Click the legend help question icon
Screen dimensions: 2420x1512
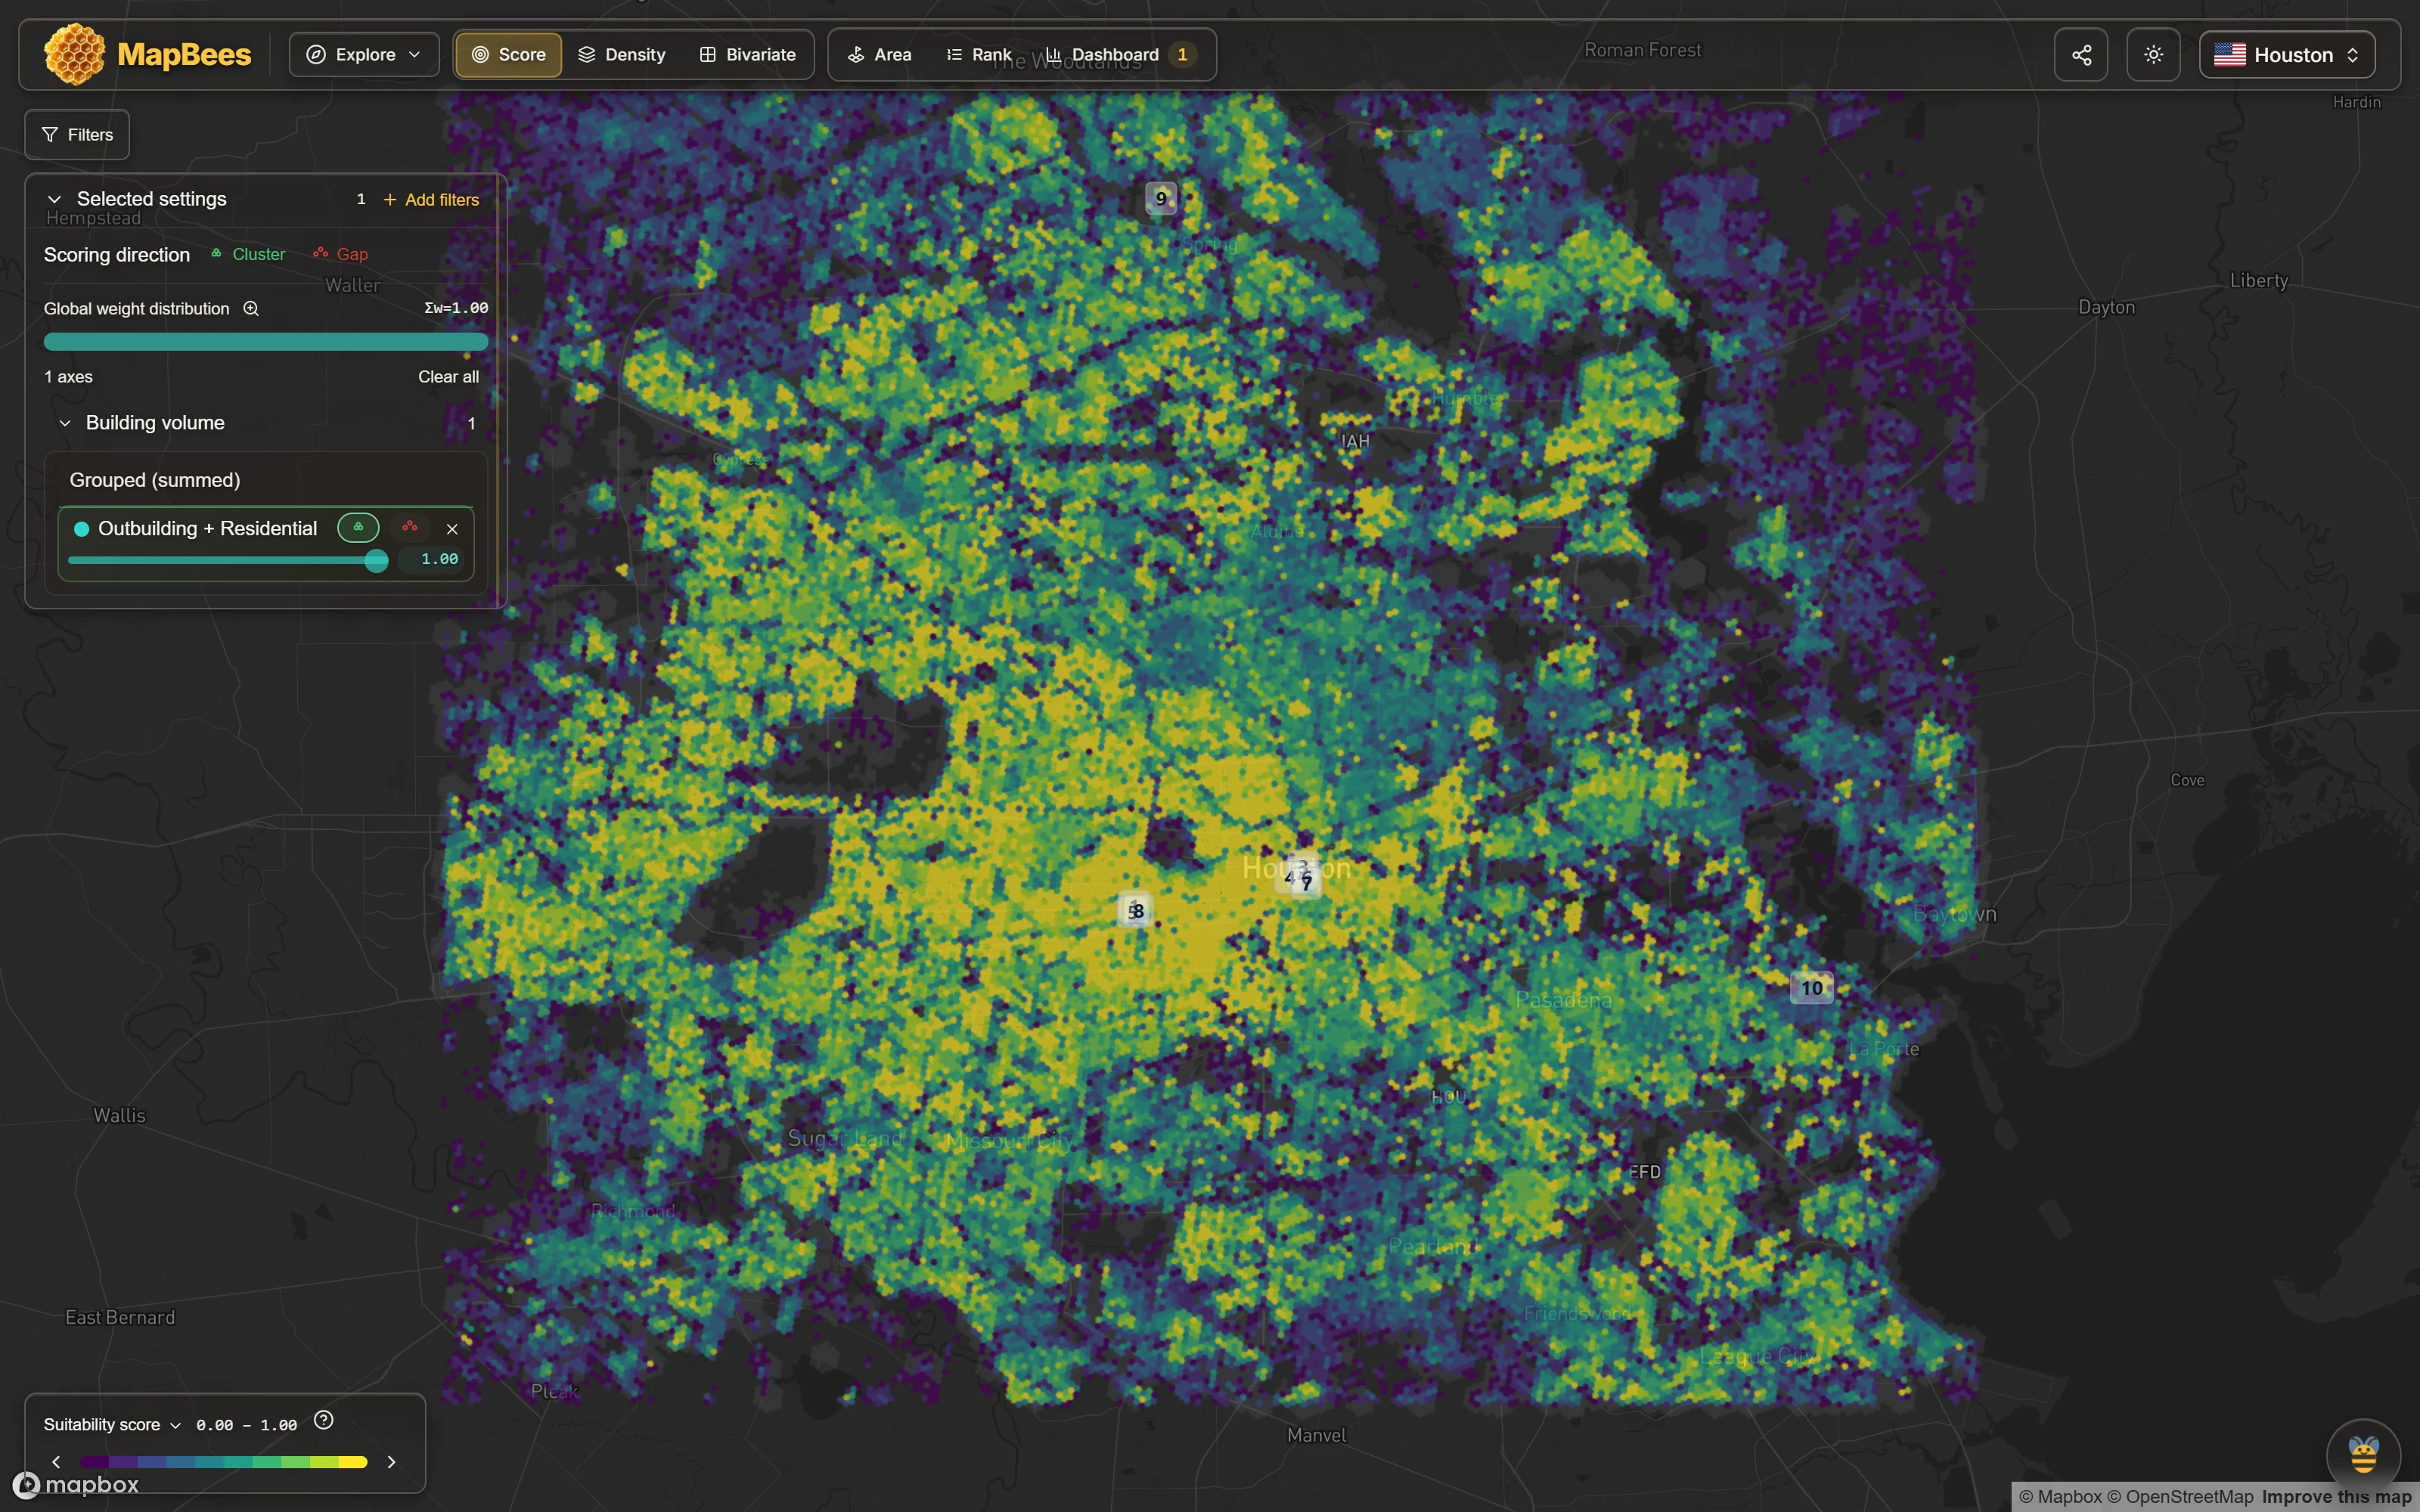coord(323,1420)
